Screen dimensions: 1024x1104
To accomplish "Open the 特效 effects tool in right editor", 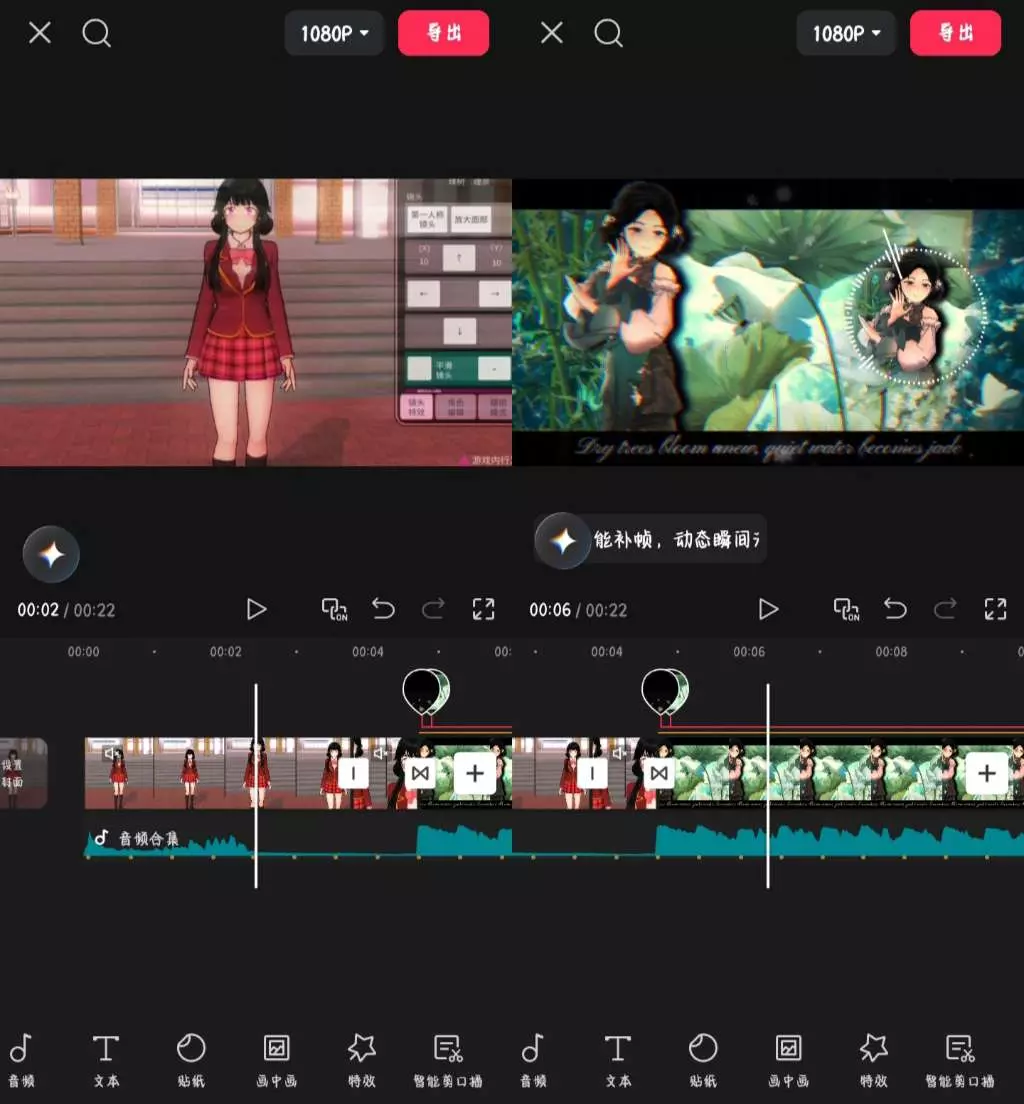I will (874, 1060).
